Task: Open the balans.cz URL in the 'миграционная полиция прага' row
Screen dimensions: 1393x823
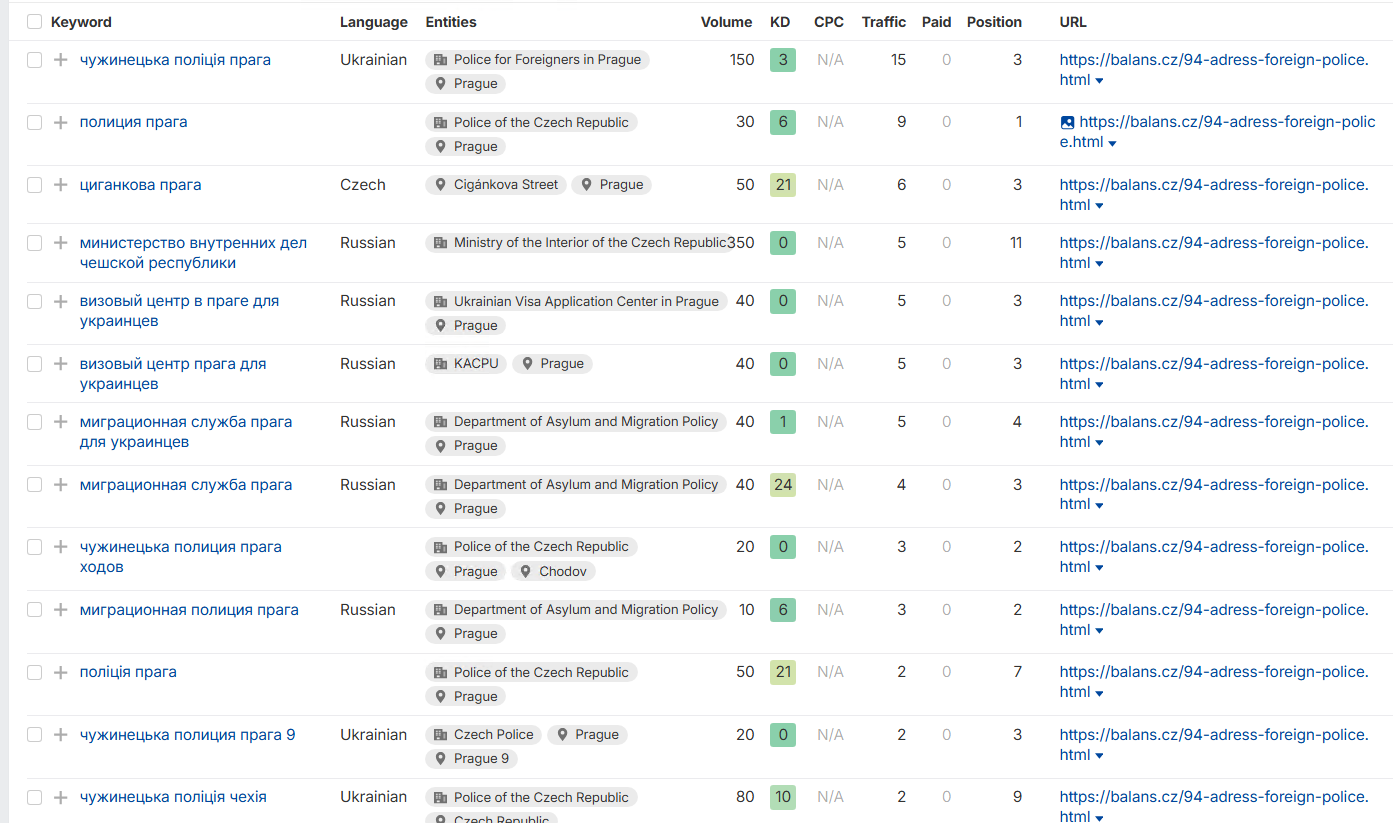Action: coord(1214,620)
